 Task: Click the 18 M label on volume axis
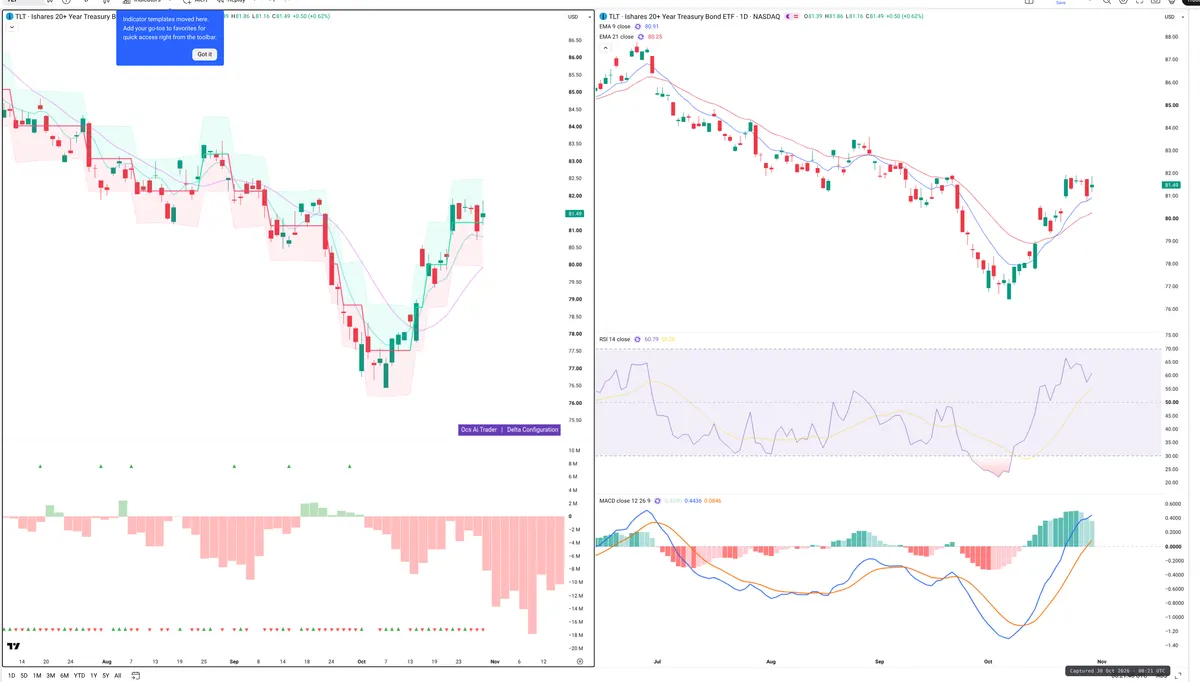576,635
